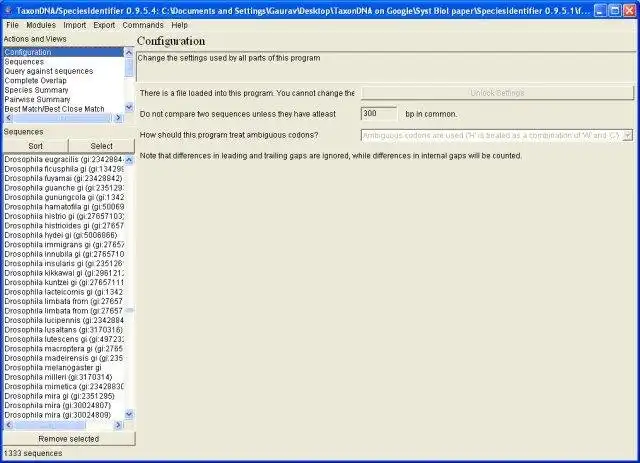The image size is (640, 463).
Task: Select Drosophila guanche sequence
Action: (63, 188)
